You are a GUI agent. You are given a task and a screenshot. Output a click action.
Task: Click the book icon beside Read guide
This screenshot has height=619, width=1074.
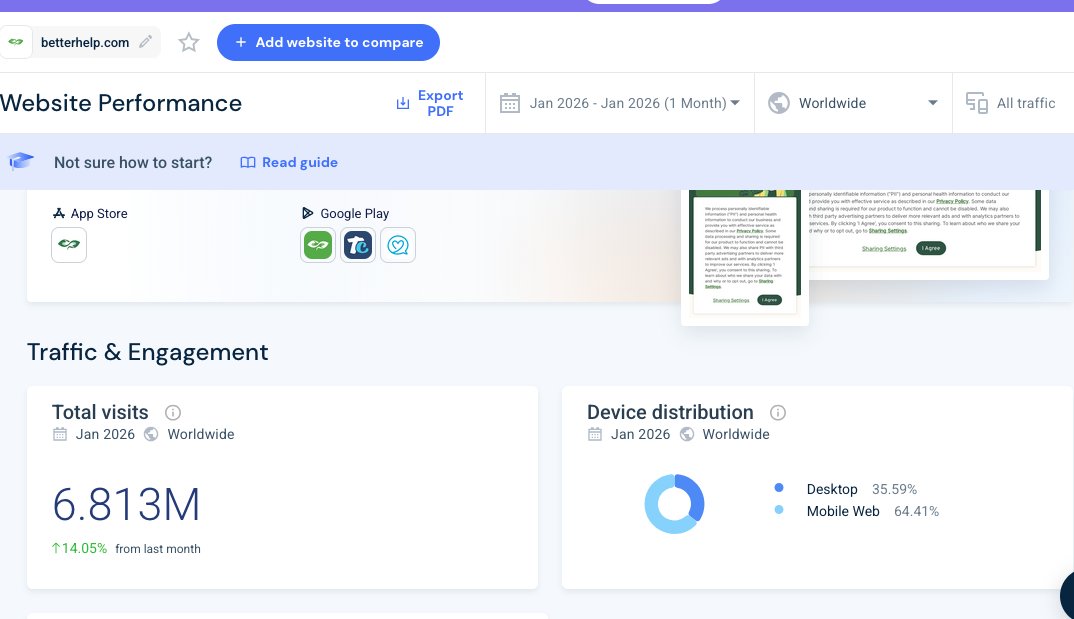[x=248, y=162]
